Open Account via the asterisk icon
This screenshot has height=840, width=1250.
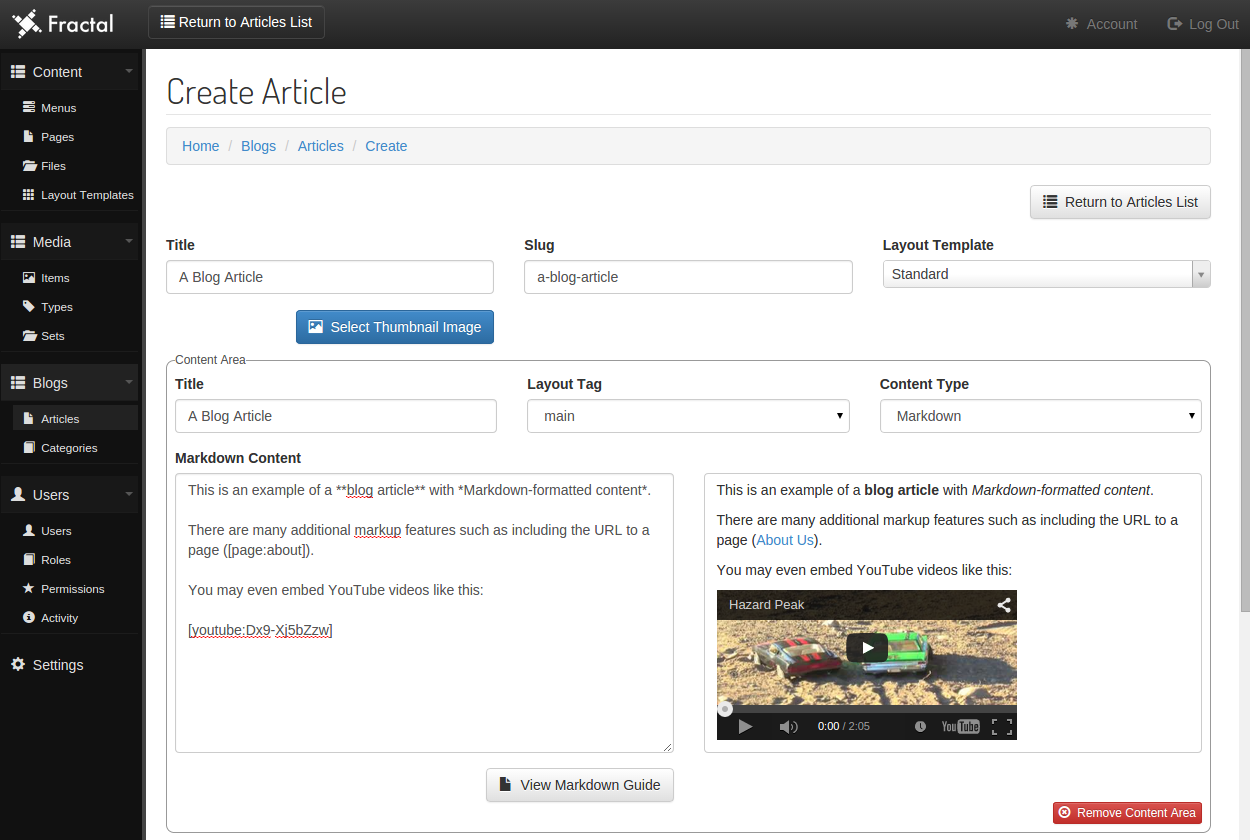1074,23
